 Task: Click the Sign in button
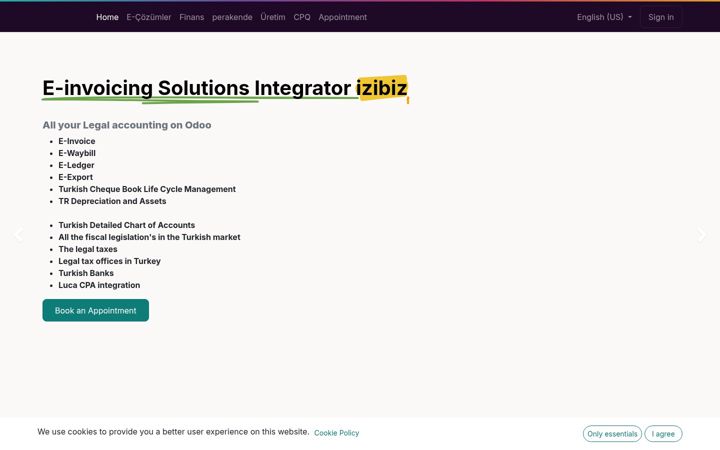pyautogui.click(x=661, y=17)
